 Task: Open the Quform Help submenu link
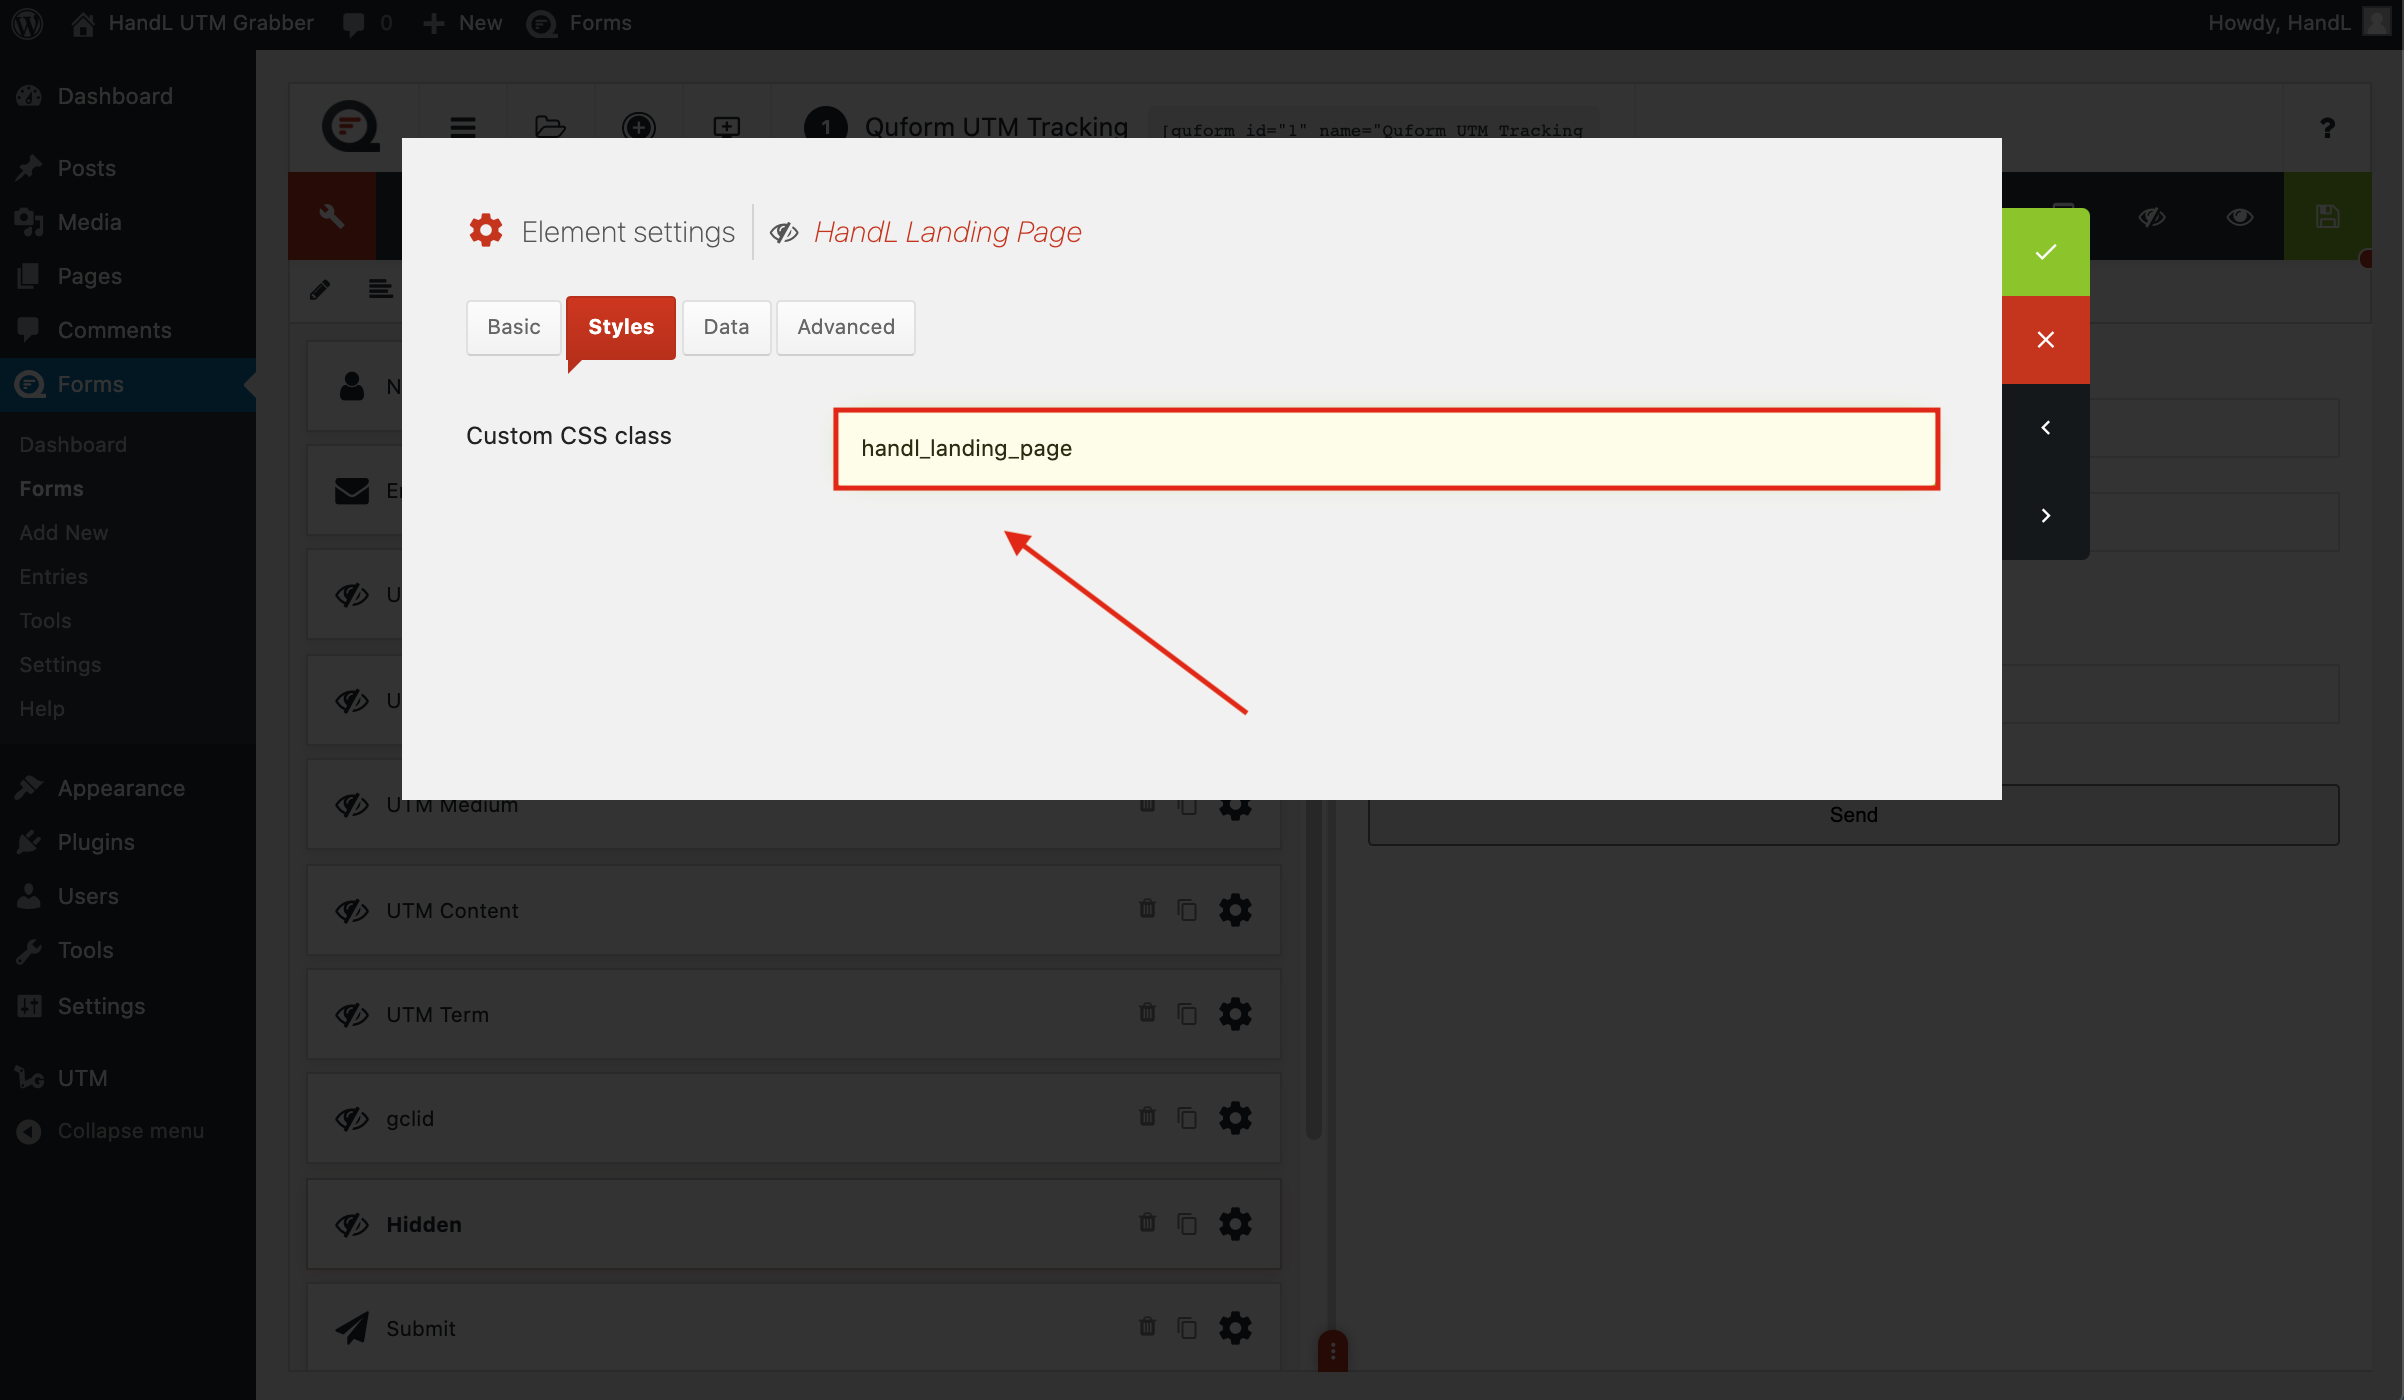click(42, 709)
